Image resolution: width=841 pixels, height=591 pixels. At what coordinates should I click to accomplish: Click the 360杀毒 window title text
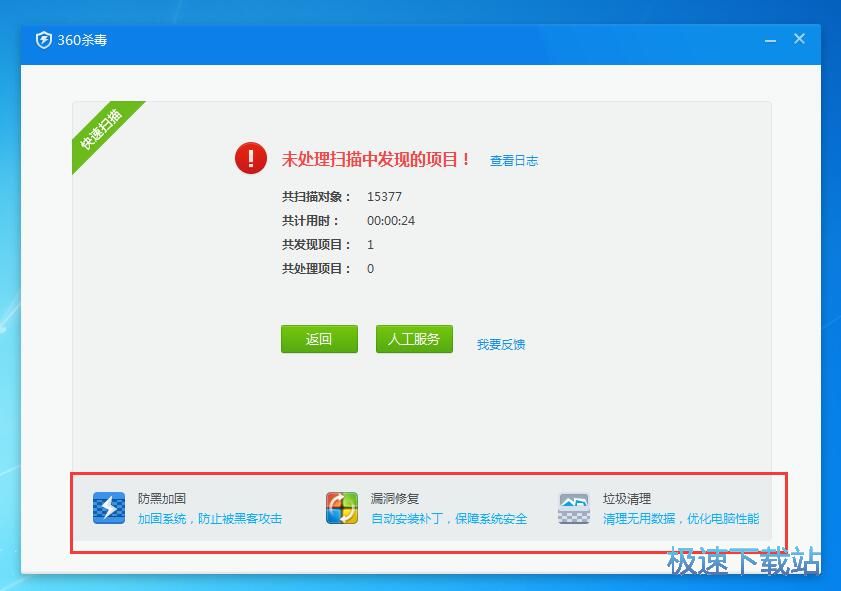pyautogui.click(x=83, y=40)
